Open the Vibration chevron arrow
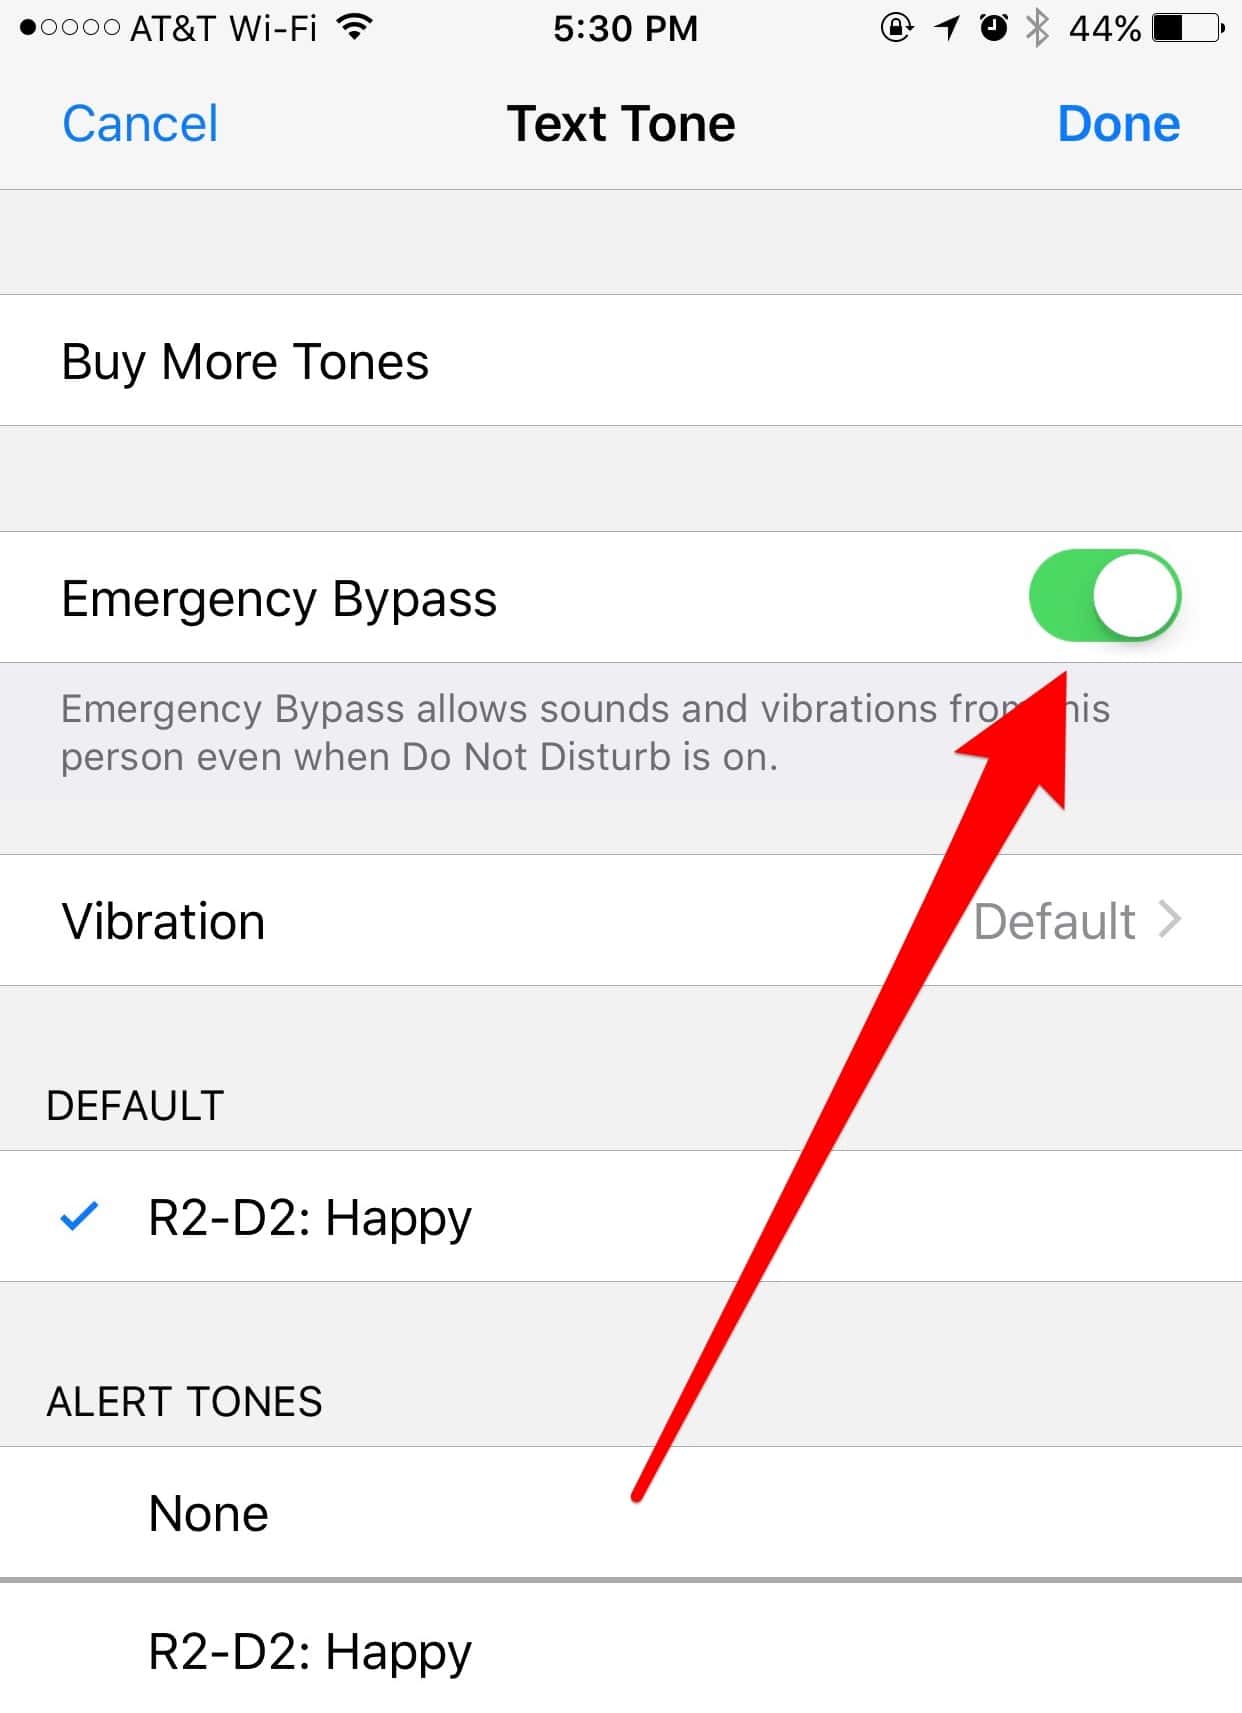1242x1713 pixels. point(1170,920)
